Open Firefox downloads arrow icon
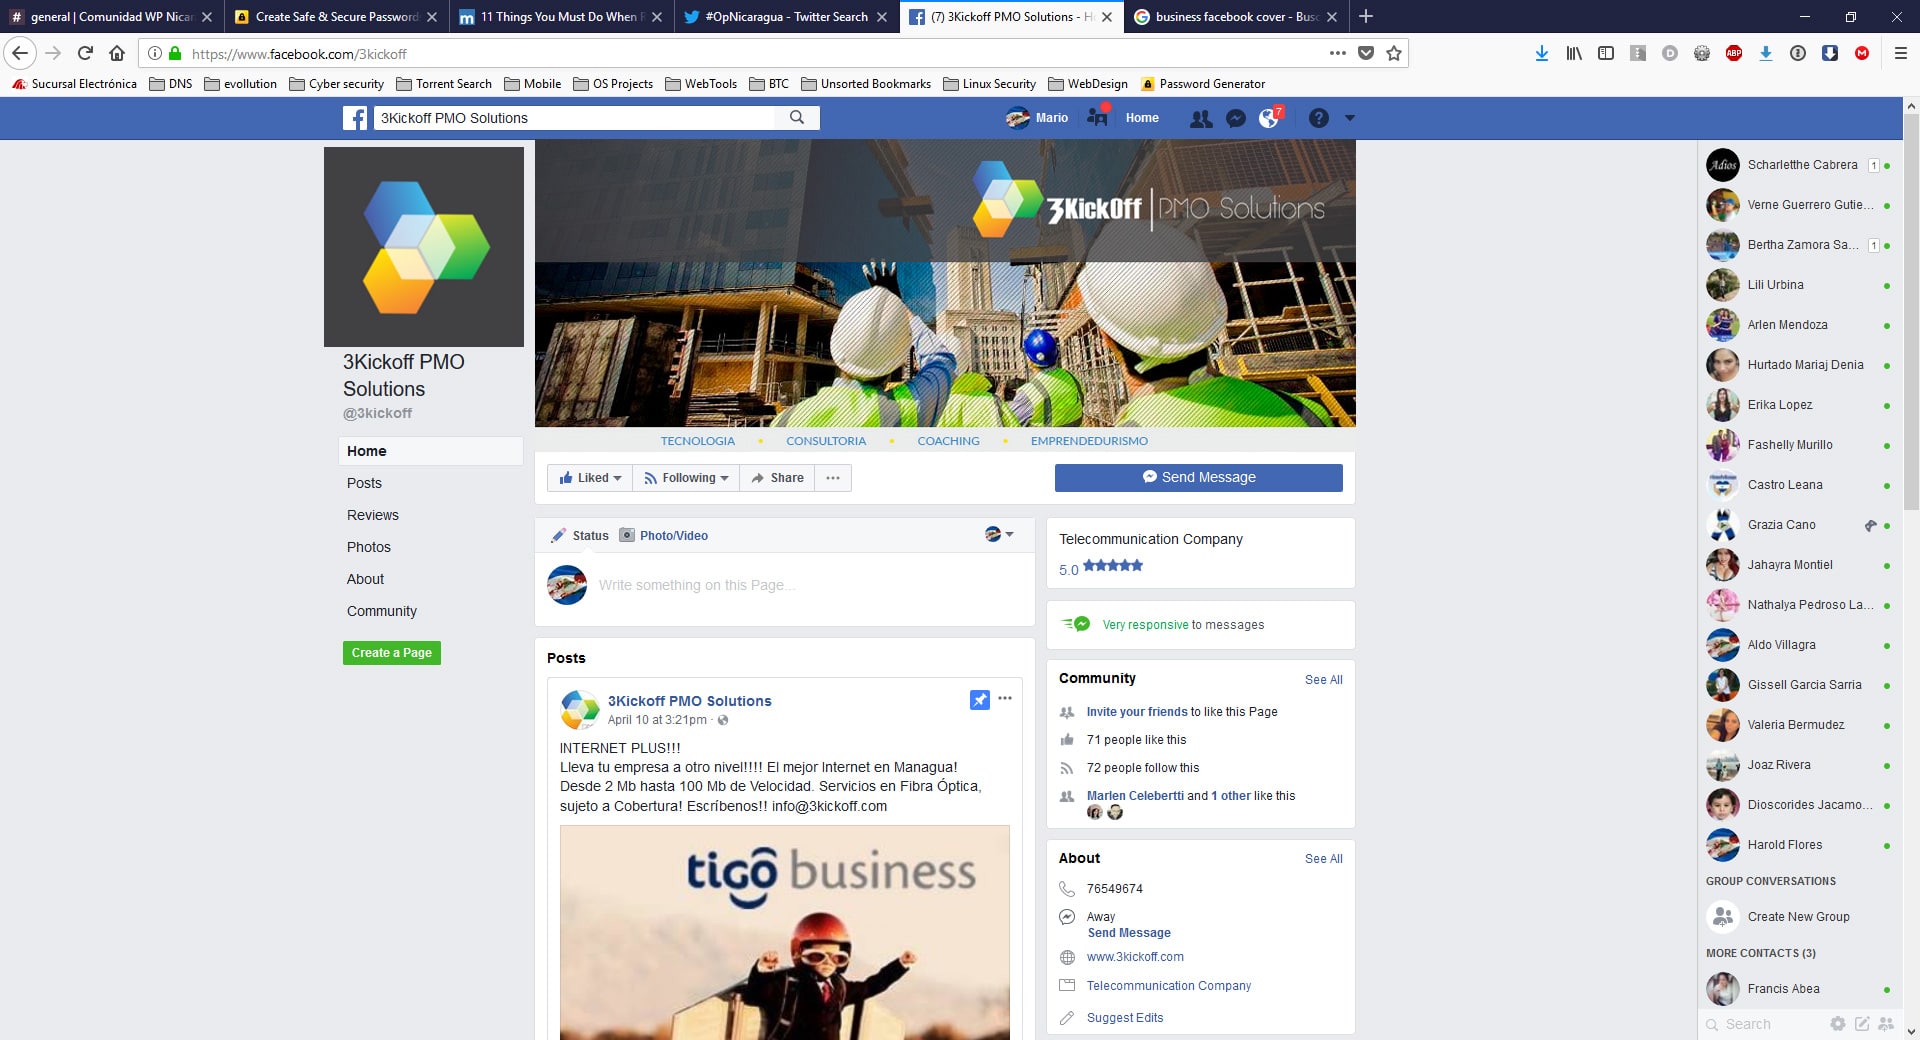This screenshot has height=1040, width=1920. (x=1542, y=53)
